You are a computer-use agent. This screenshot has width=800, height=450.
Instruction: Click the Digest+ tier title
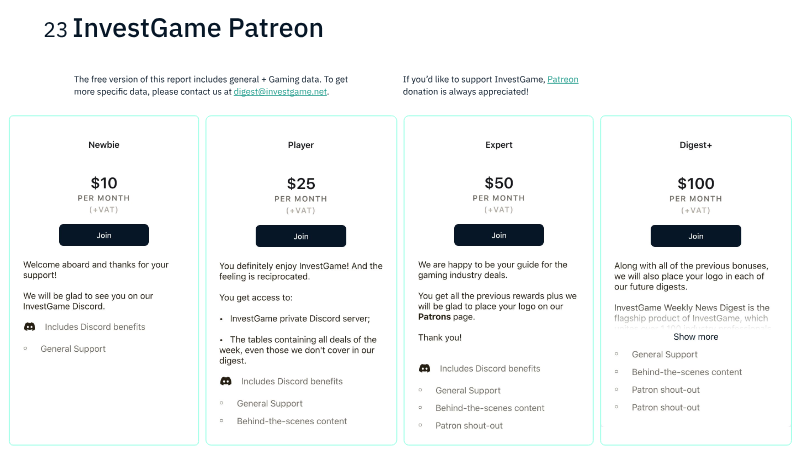[x=696, y=145]
